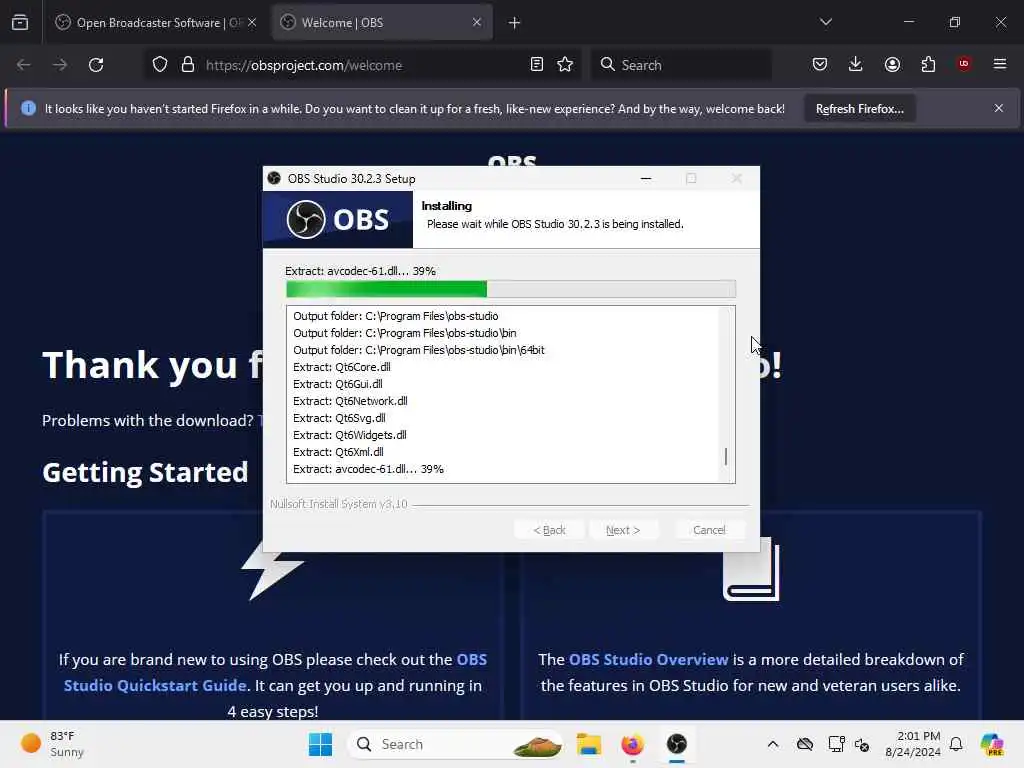
Task: Open clock showing 2:01 PM 8/24/2024
Action: coord(912,744)
